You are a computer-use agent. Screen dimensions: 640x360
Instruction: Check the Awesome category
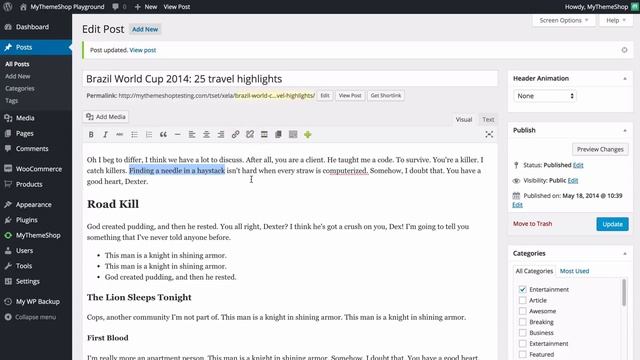click(x=522, y=311)
